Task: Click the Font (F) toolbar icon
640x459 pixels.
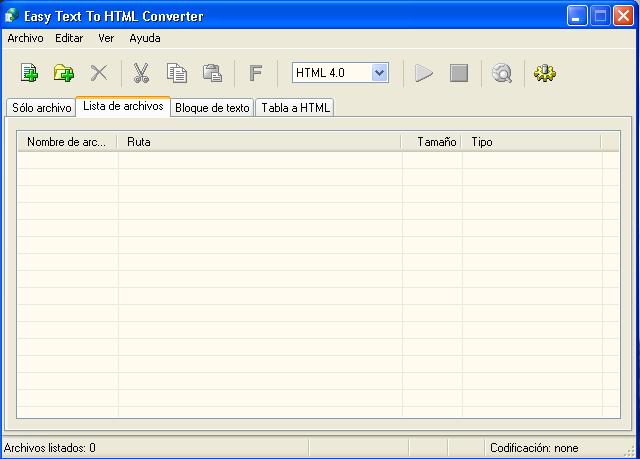Action: click(256, 73)
